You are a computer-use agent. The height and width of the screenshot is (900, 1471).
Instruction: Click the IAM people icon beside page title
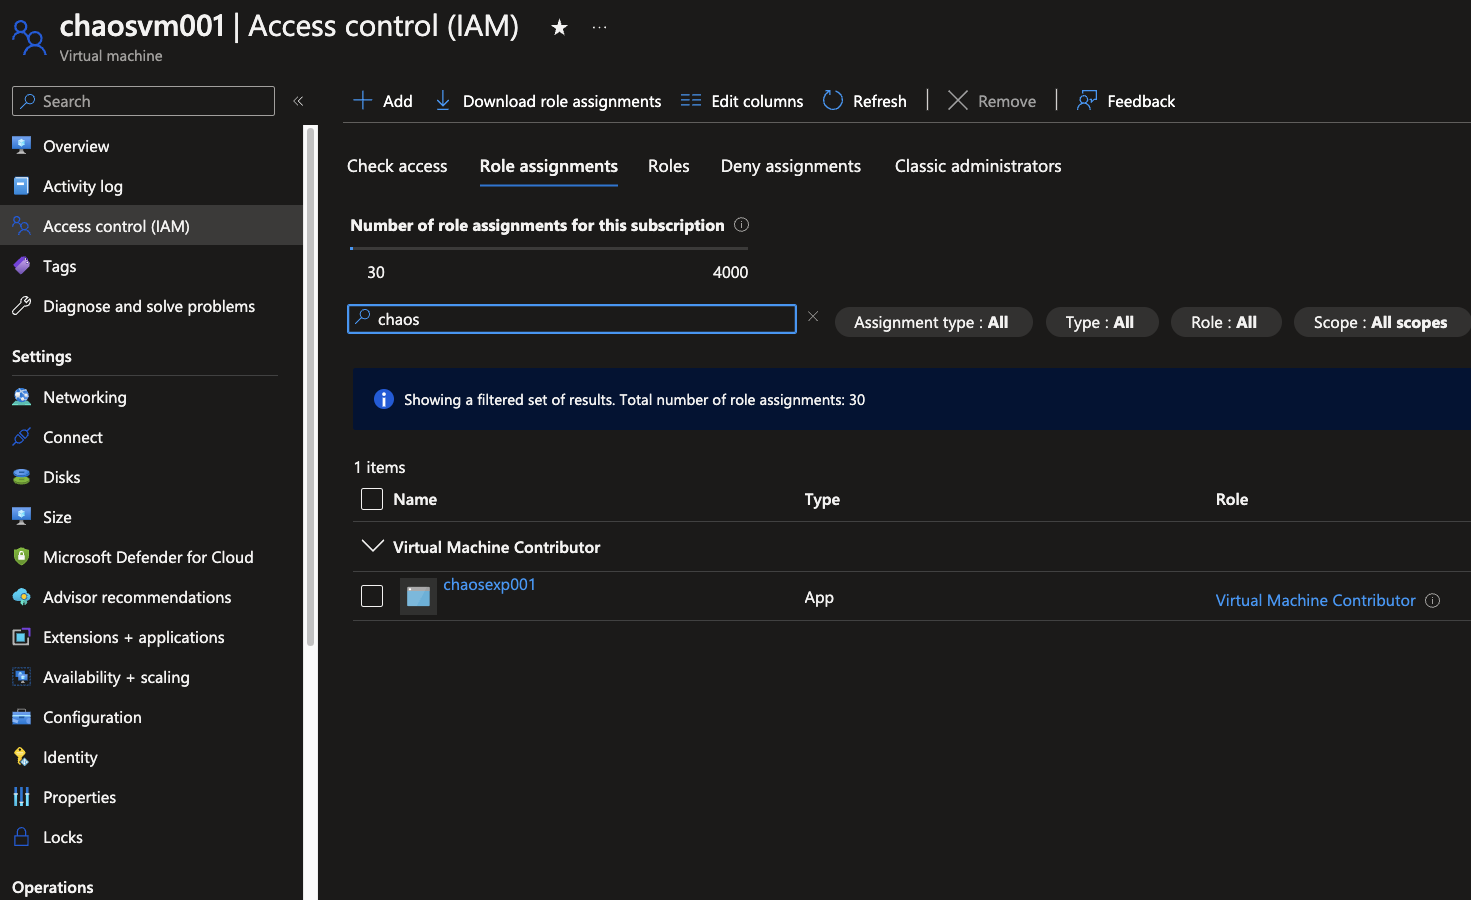coord(29,36)
